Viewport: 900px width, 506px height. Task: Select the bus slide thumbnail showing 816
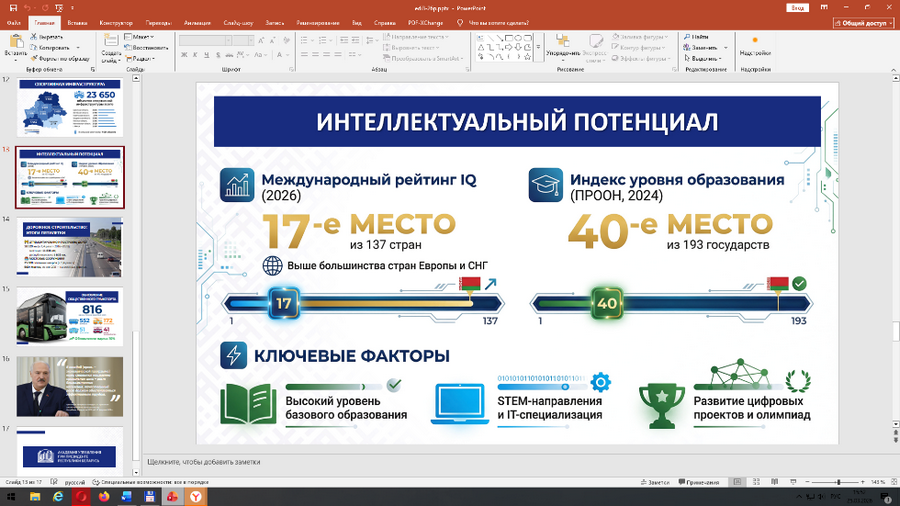[69, 316]
